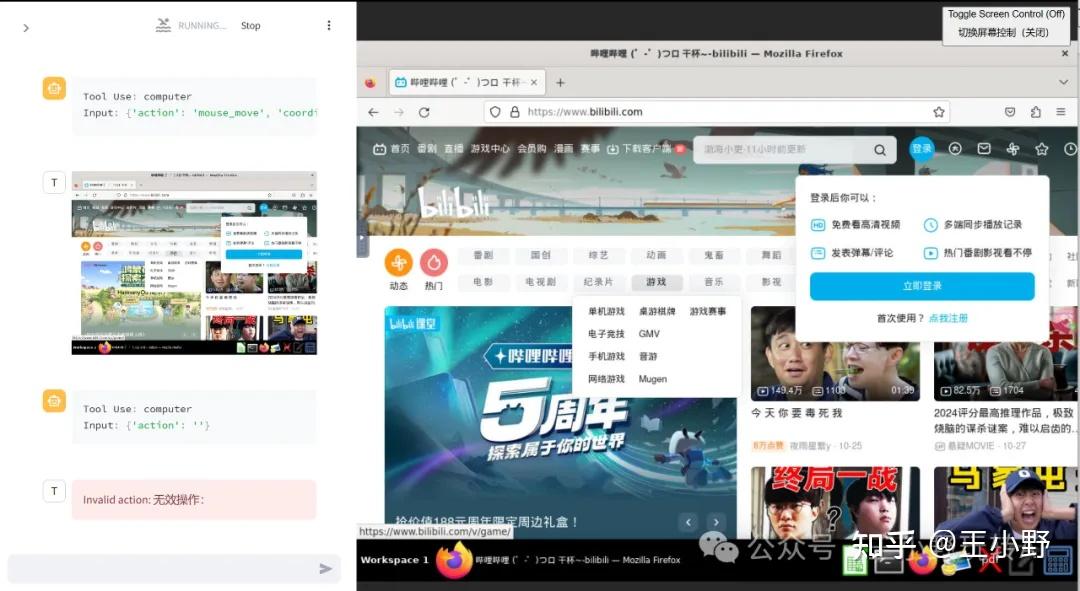Viewport: 1080px width, 591px height.
Task: Open the three-dot options menu
Action: pyautogui.click(x=329, y=25)
